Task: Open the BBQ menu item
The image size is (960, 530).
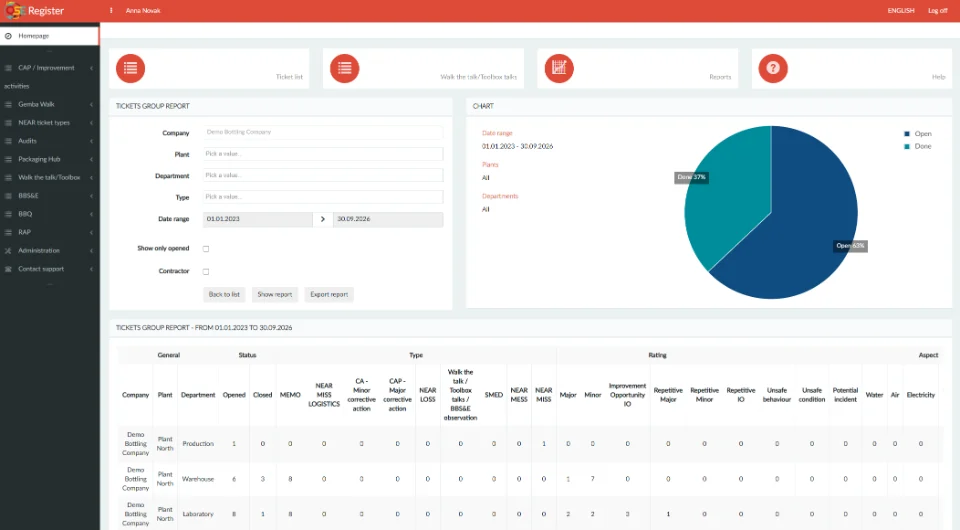Action: pos(49,214)
